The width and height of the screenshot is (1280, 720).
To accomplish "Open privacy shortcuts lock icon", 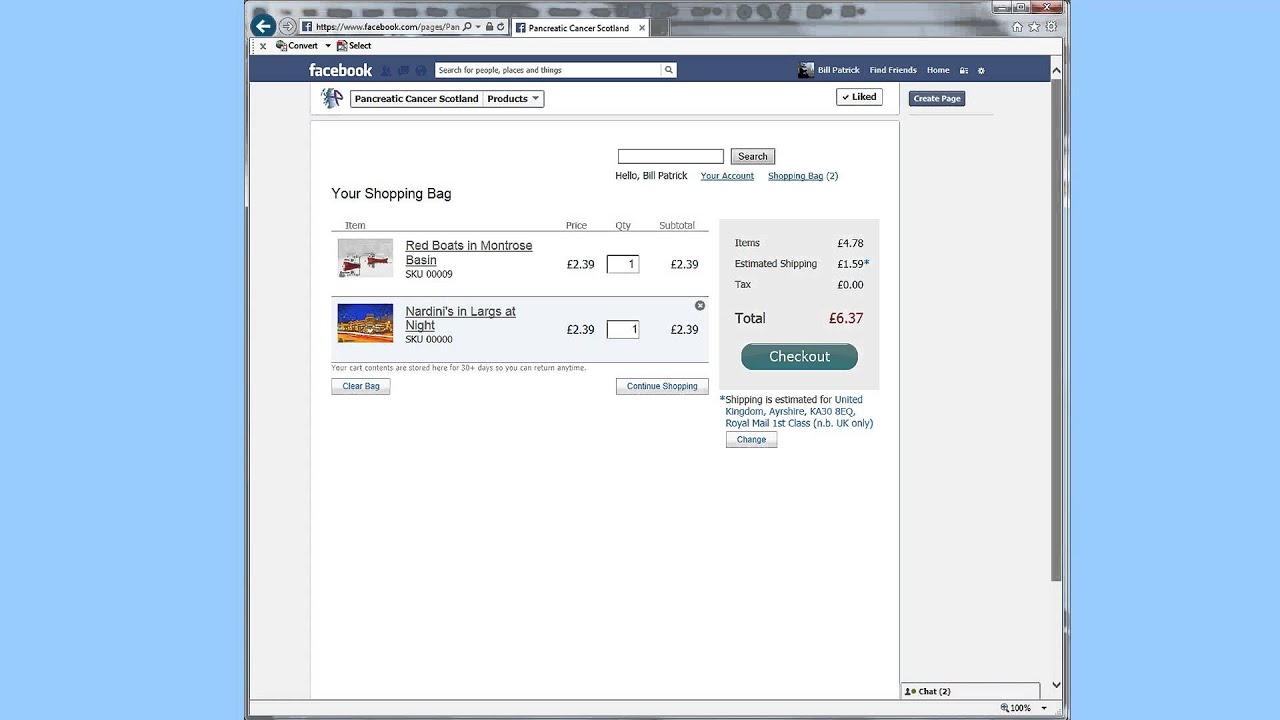I will tap(964, 70).
